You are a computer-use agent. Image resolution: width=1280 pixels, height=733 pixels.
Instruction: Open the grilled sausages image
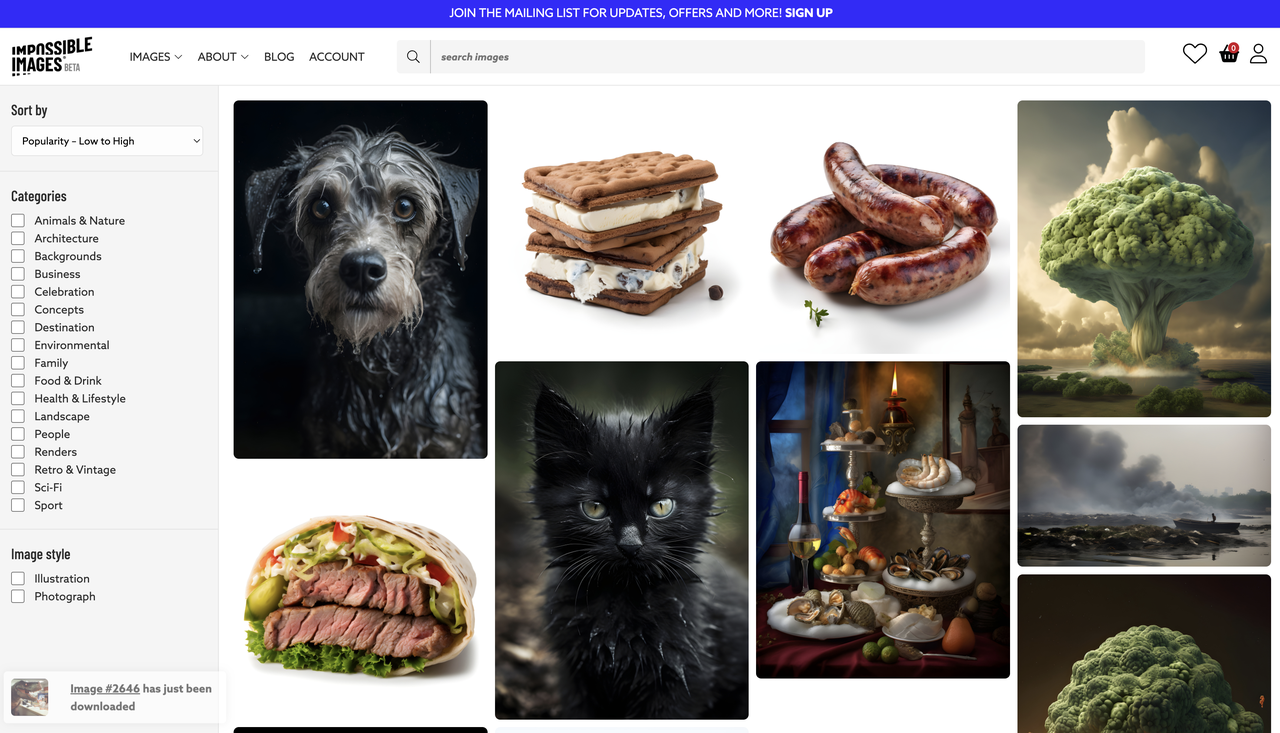[883, 227]
